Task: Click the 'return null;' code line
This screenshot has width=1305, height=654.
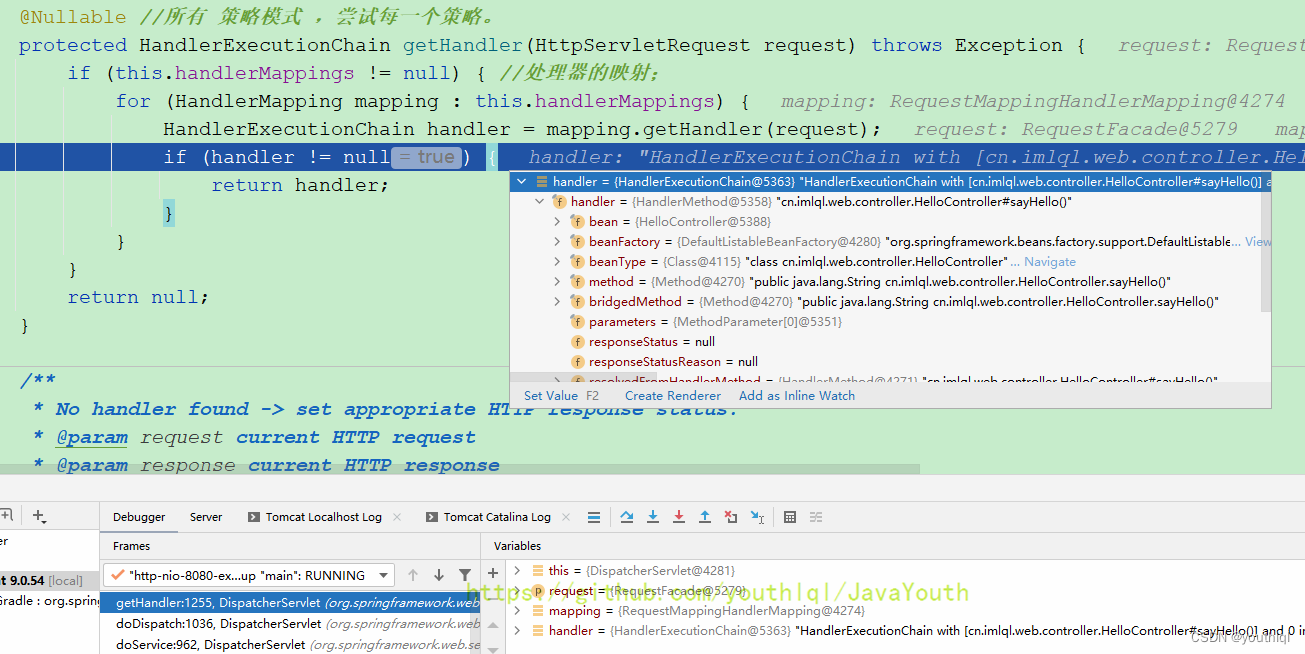Action: (138, 297)
